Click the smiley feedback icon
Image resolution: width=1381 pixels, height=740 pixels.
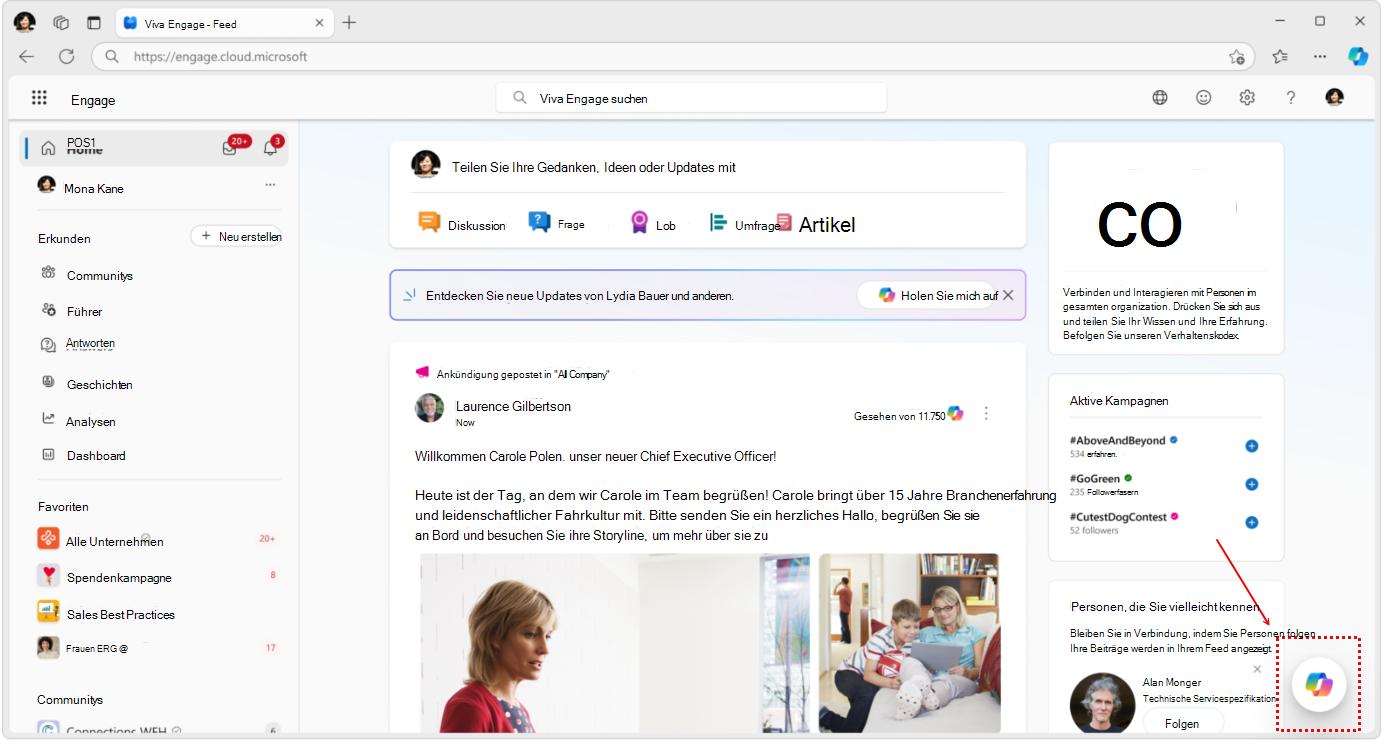[1204, 98]
